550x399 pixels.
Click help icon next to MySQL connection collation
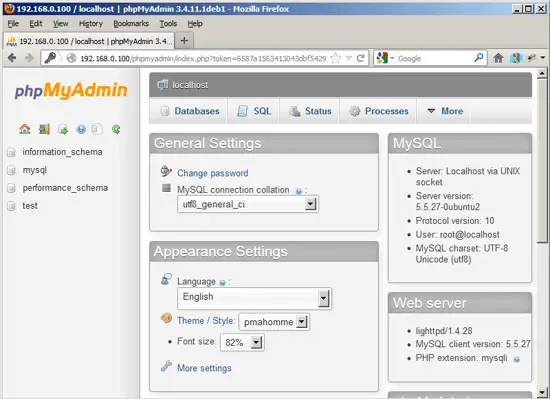coord(299,191)
